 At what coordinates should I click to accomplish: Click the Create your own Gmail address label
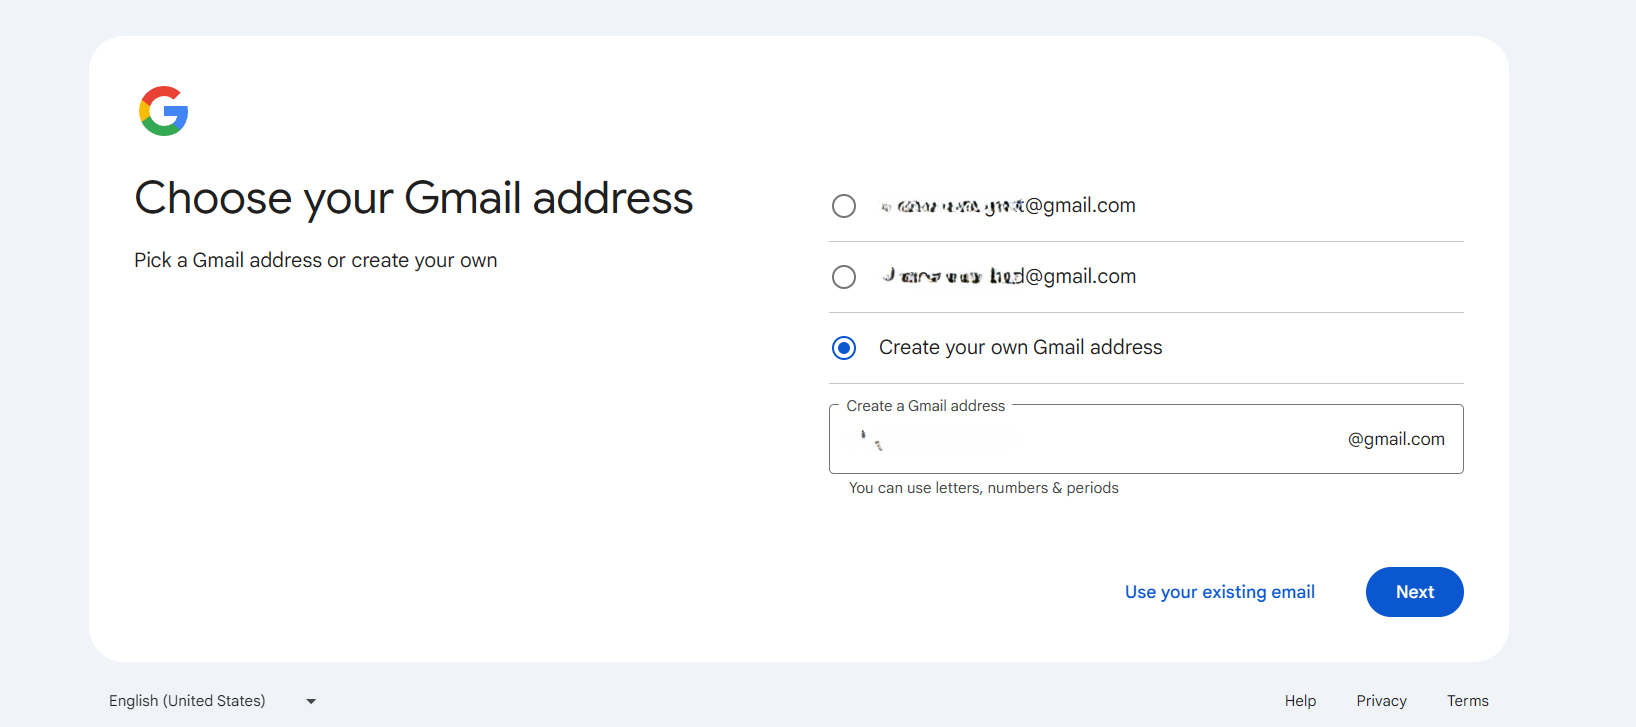tap(1020, 348)
